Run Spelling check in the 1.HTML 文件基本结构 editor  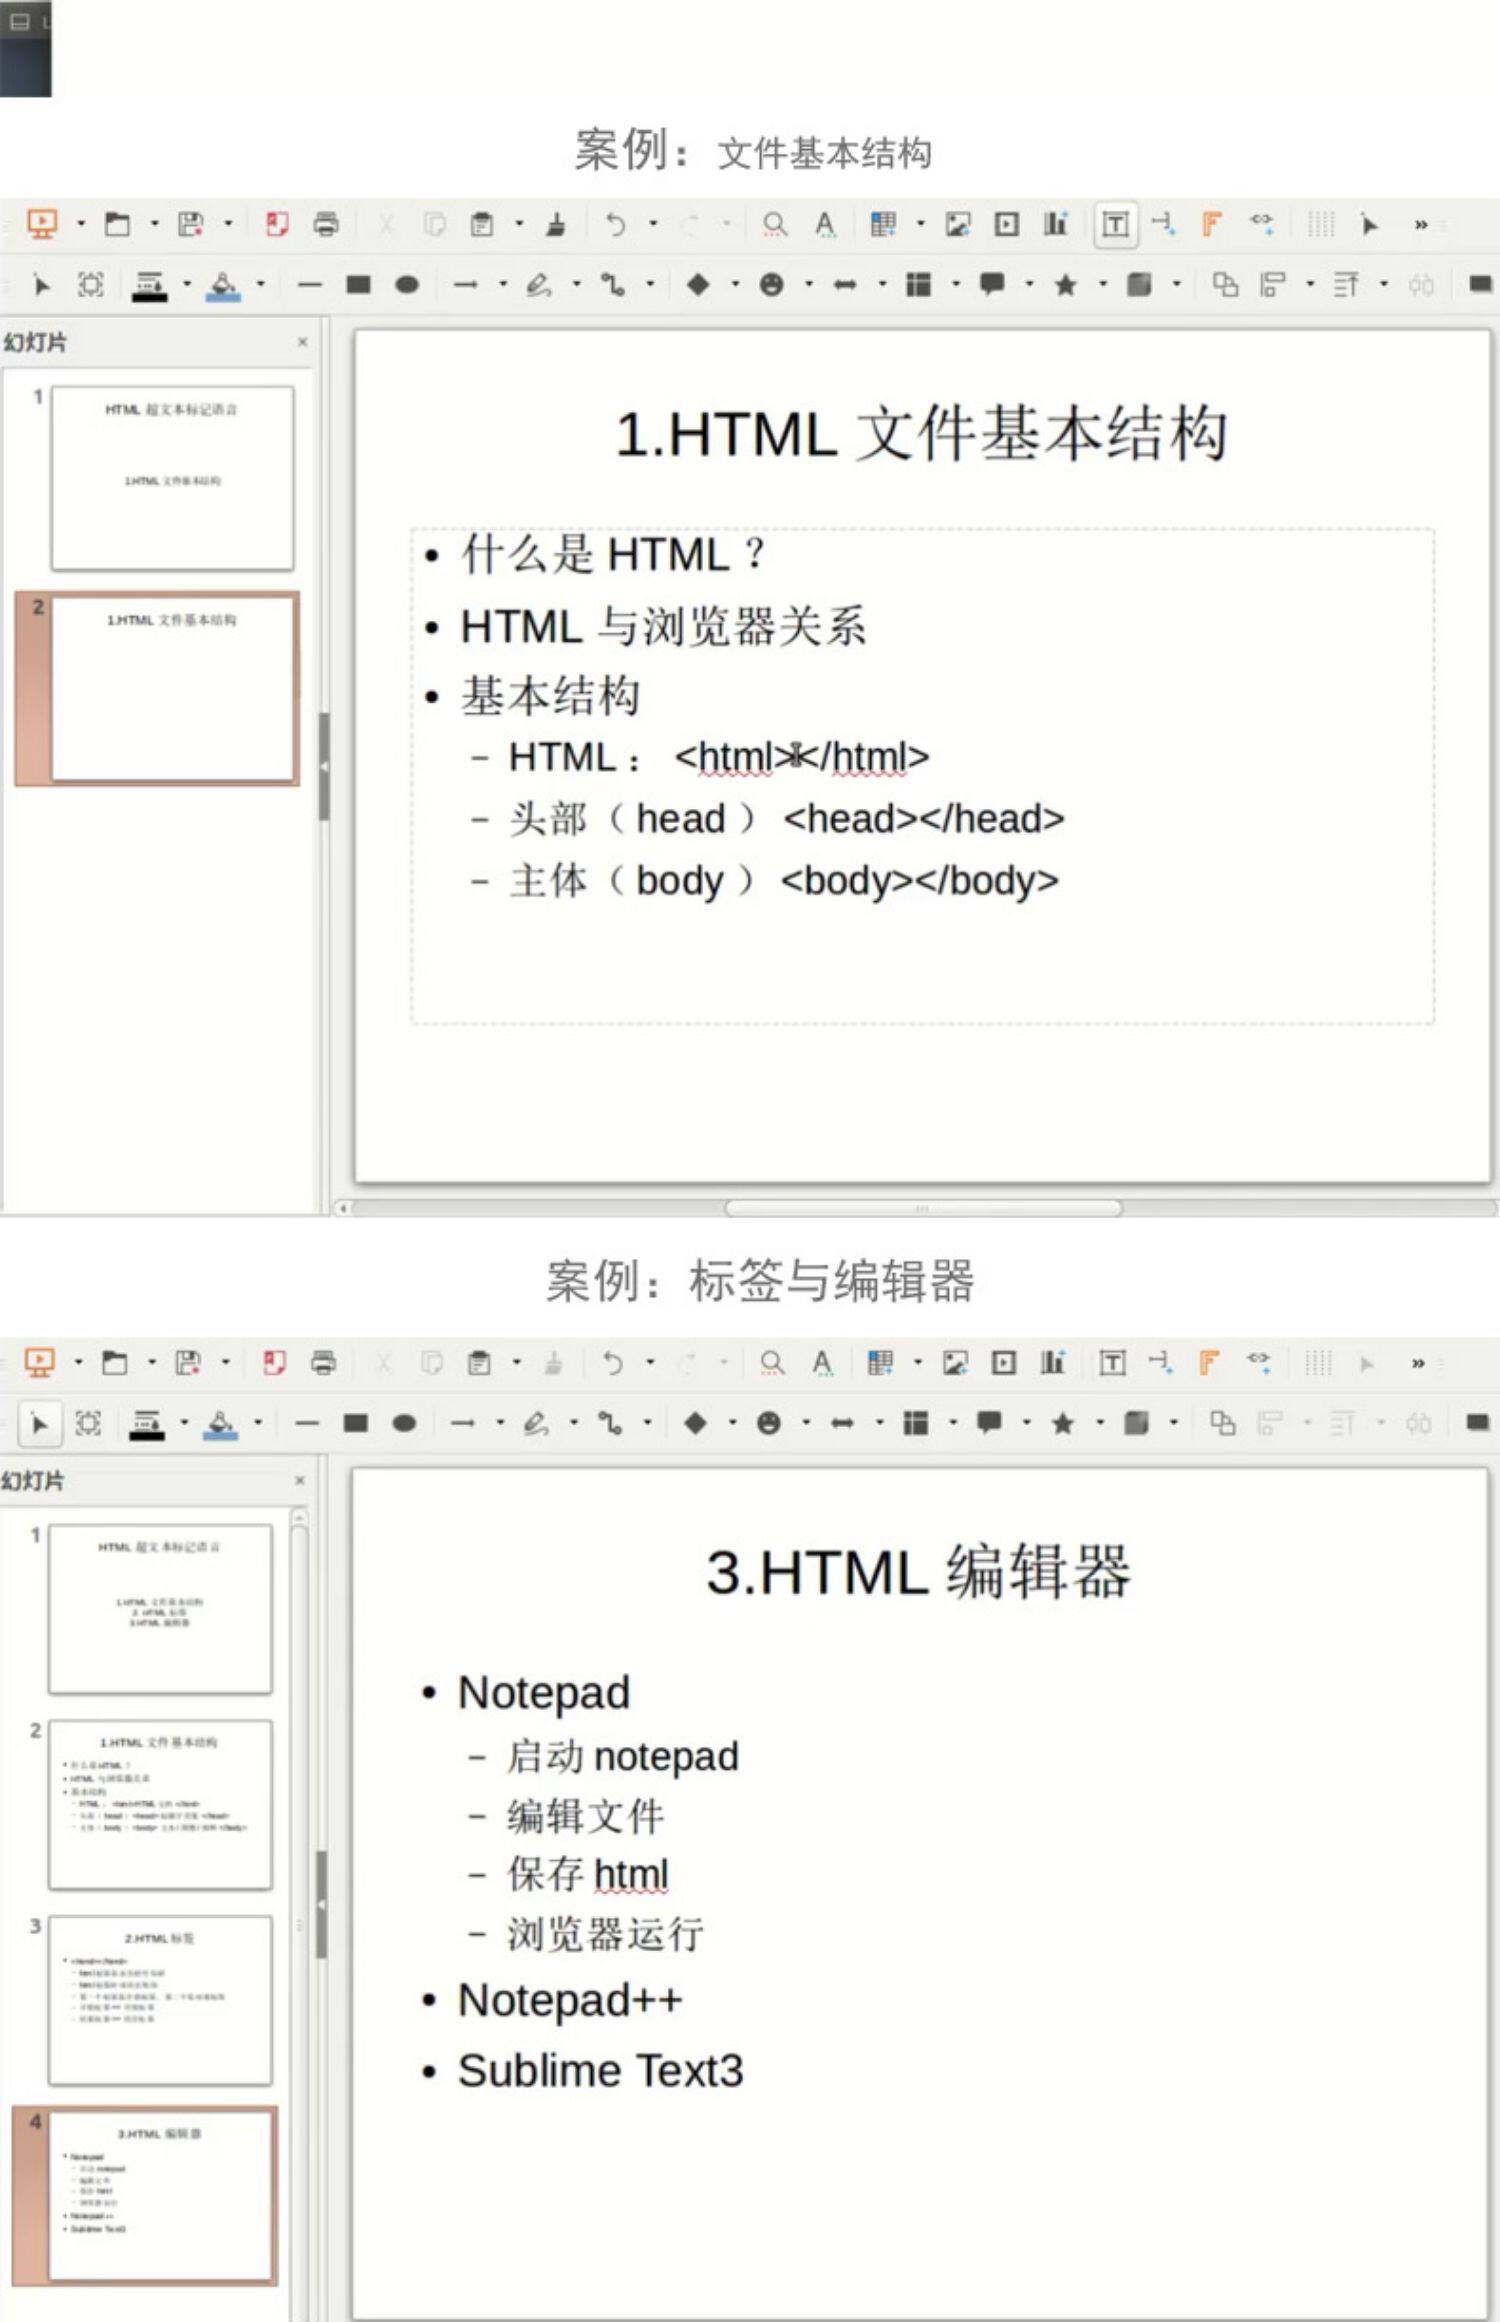pos(824,224)
